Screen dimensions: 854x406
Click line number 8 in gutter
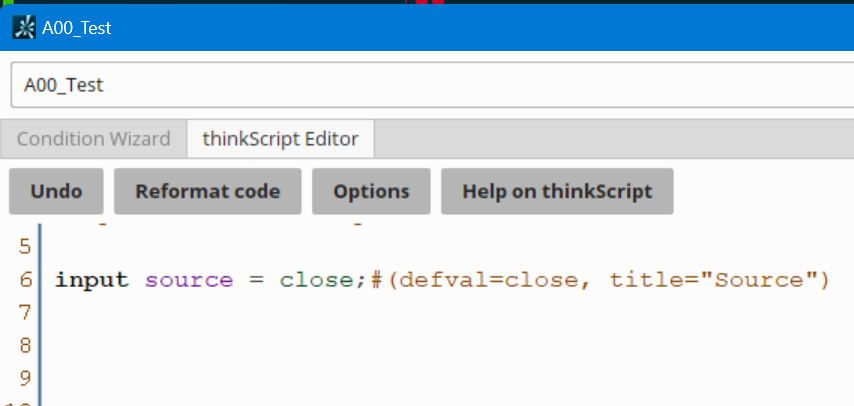coord(25,346)
